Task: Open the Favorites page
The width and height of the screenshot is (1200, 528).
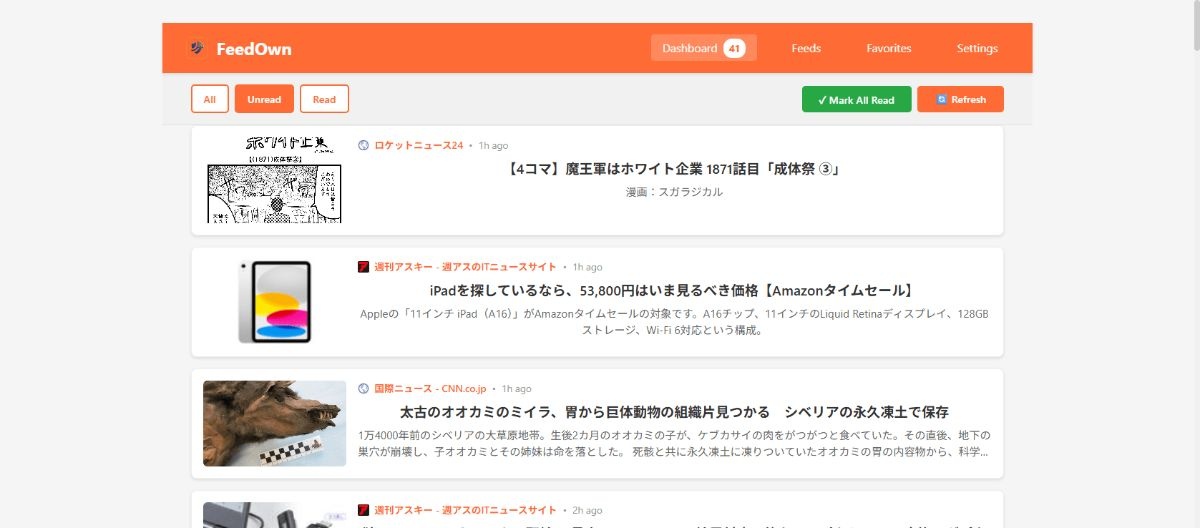Action: point(889,48)
